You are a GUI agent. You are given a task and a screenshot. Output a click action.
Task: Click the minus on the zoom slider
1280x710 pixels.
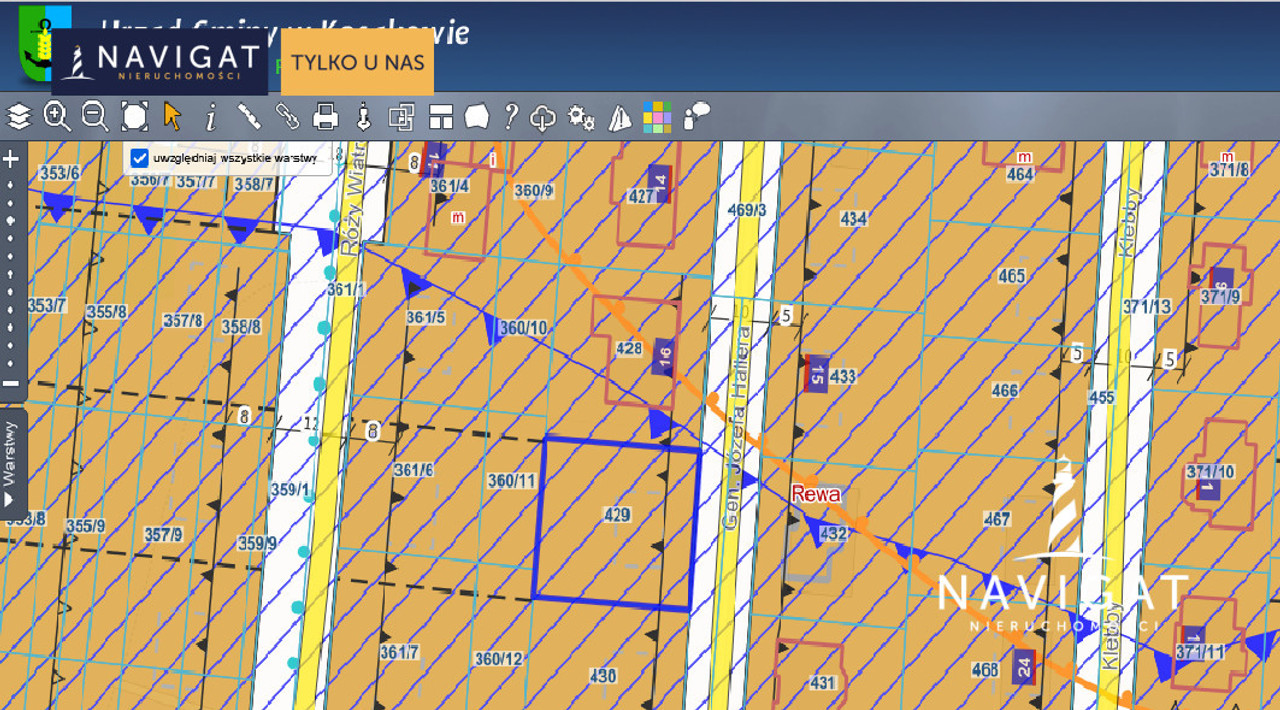11,385
